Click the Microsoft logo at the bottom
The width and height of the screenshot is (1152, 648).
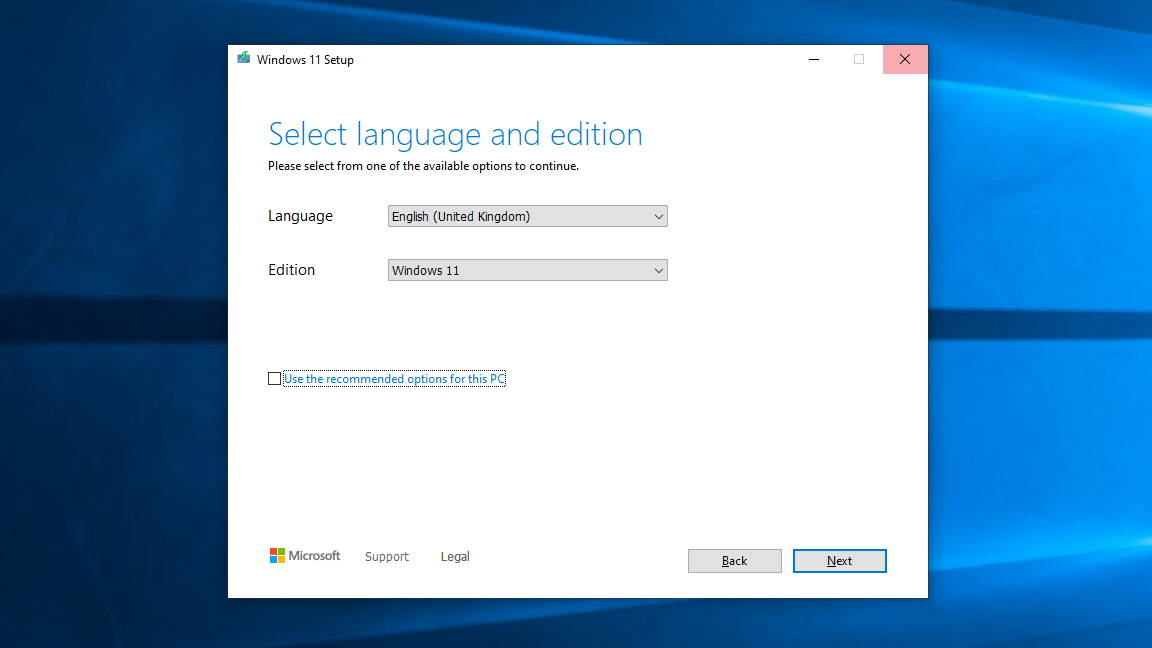[305, 556]
